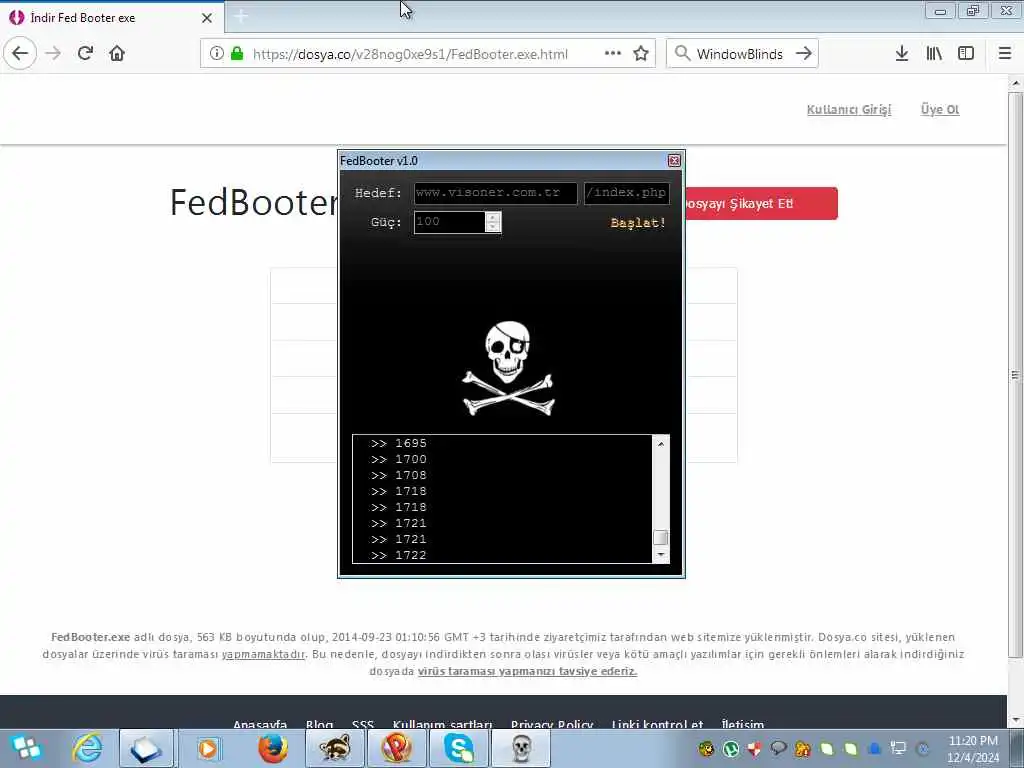Click the Güç value field showing 100
Viewport: 1024px width, 768px height.
450,222
